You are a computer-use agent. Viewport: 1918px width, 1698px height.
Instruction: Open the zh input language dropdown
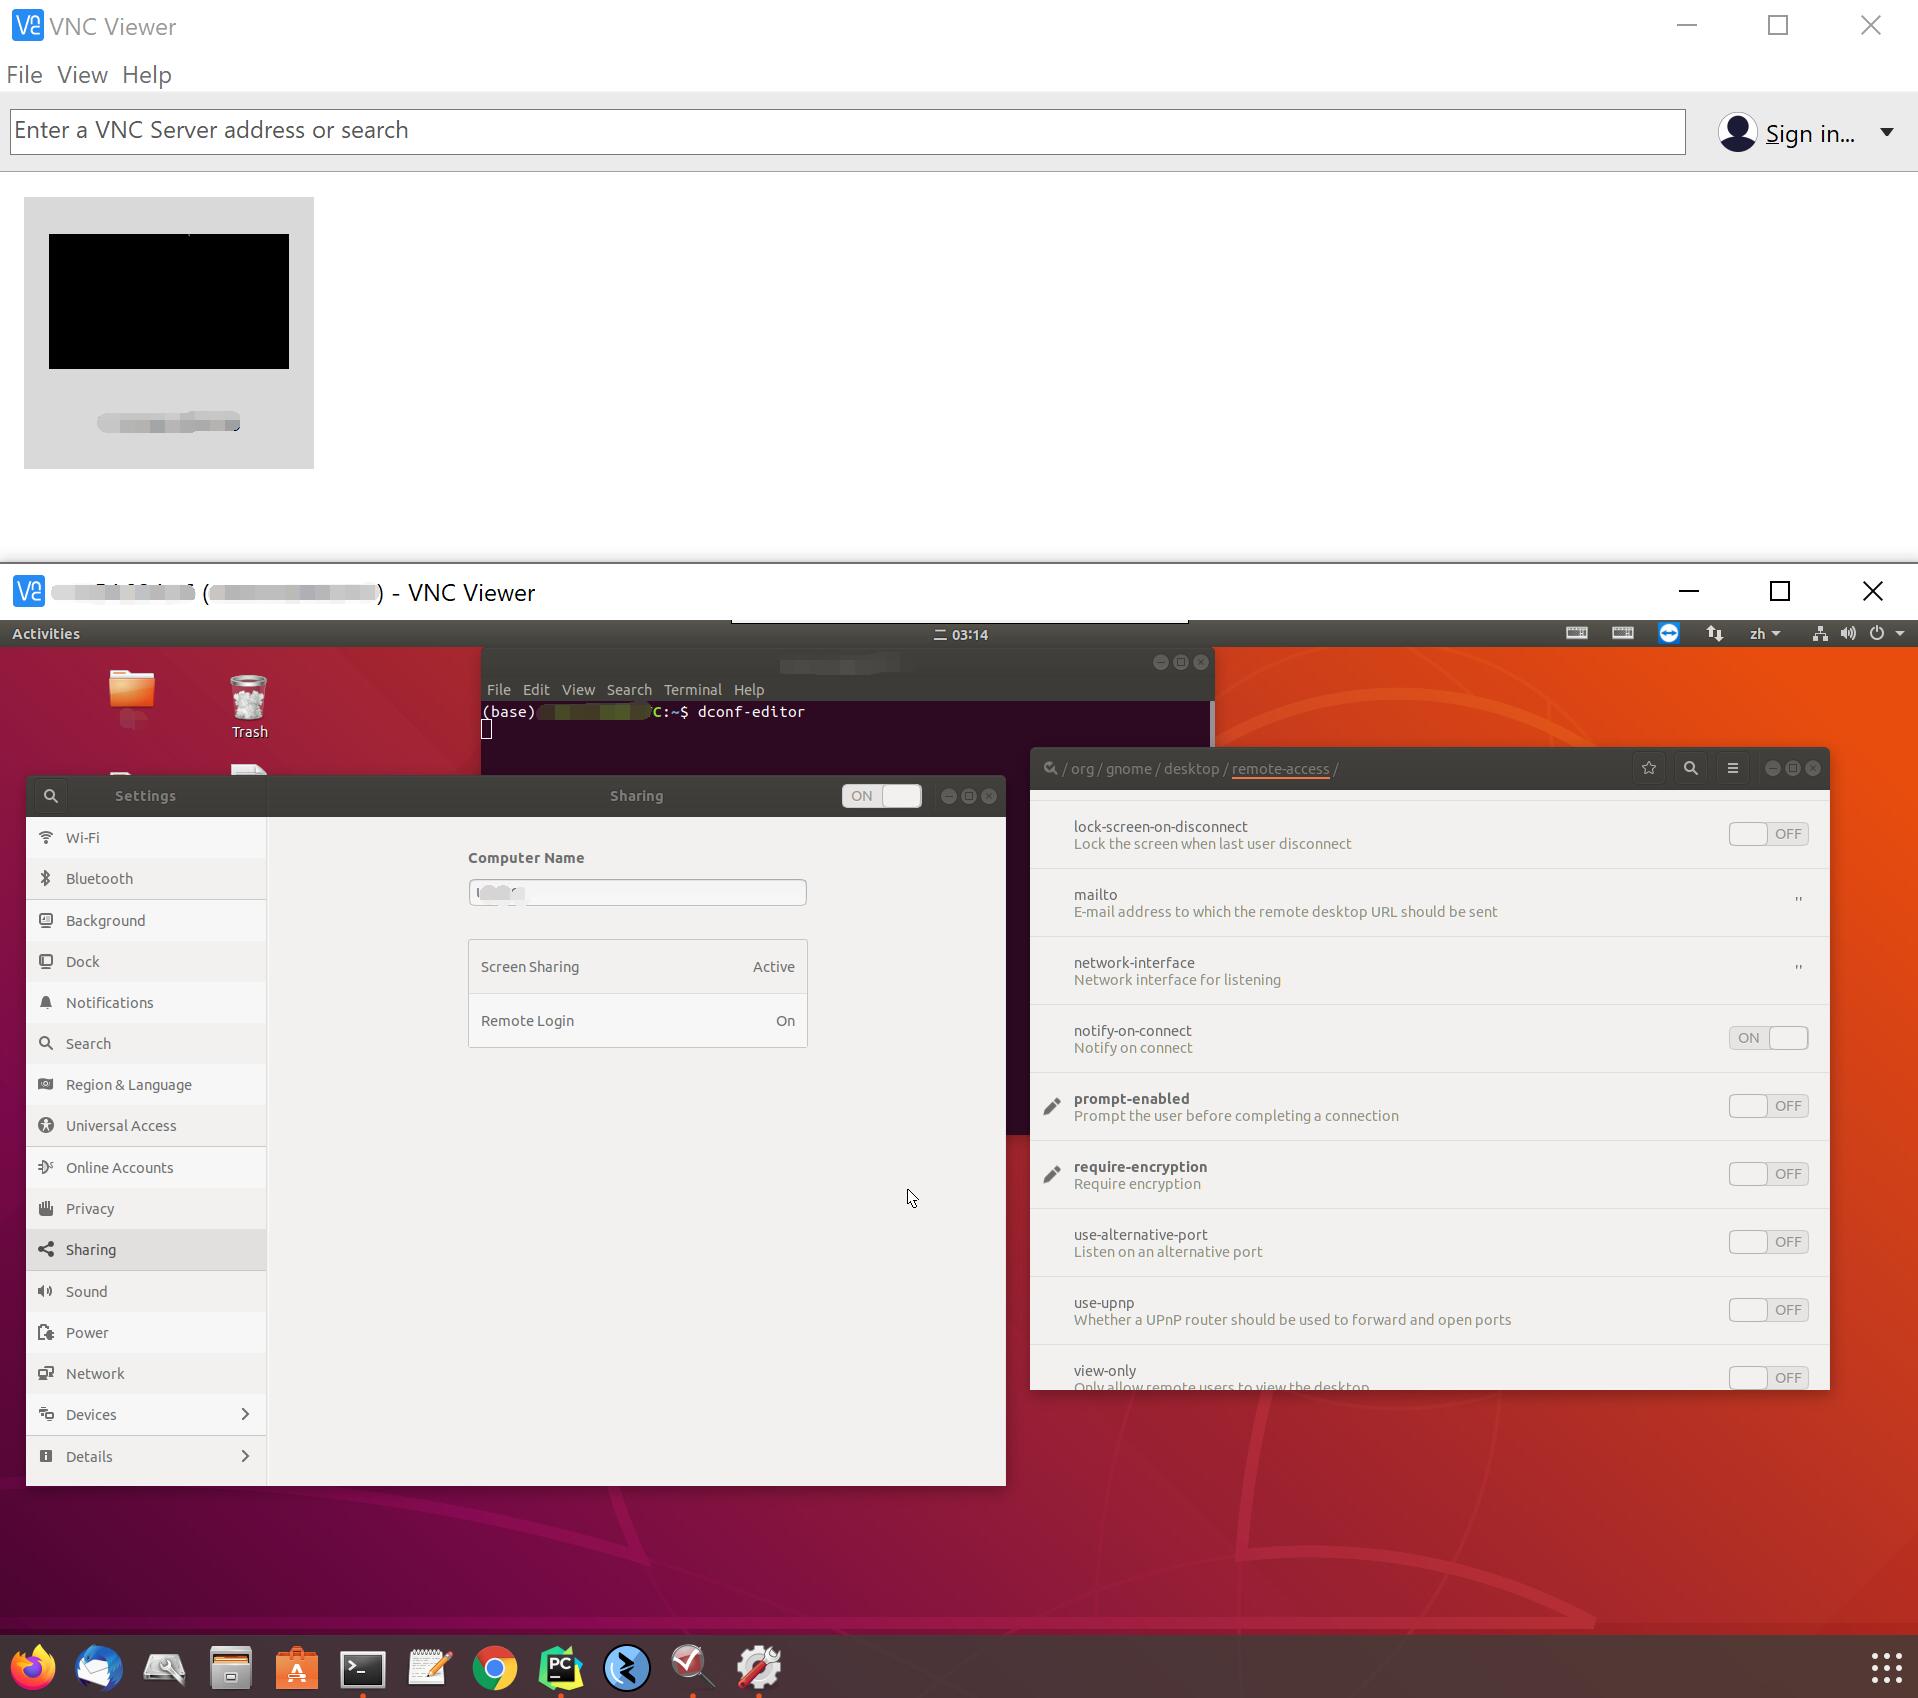[1765, 633]
